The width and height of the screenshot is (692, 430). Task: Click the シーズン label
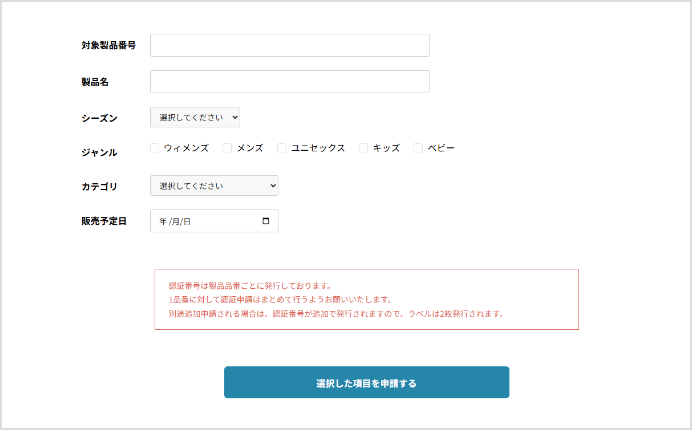point(99,118)
